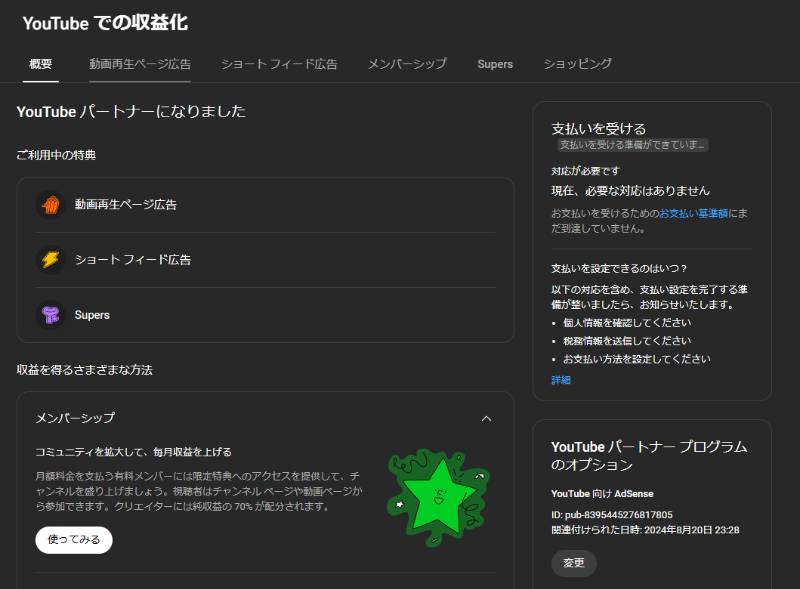800x589 pixels.
Task: Click the 個人情報を確認してください bullet
Action: 627,323
